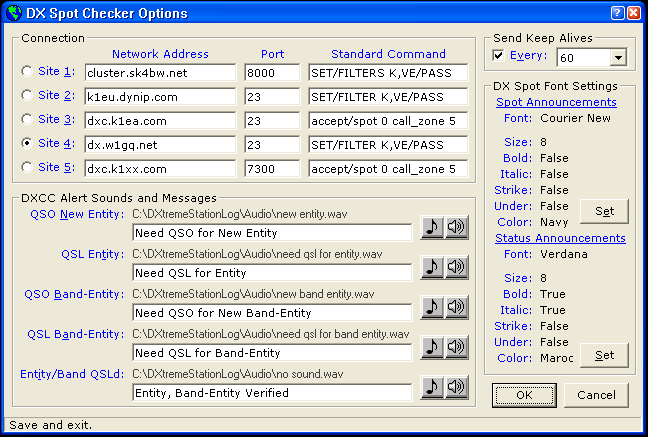Click the Status Announcements link
The image size is (648, 437).
tap(560, 238)
